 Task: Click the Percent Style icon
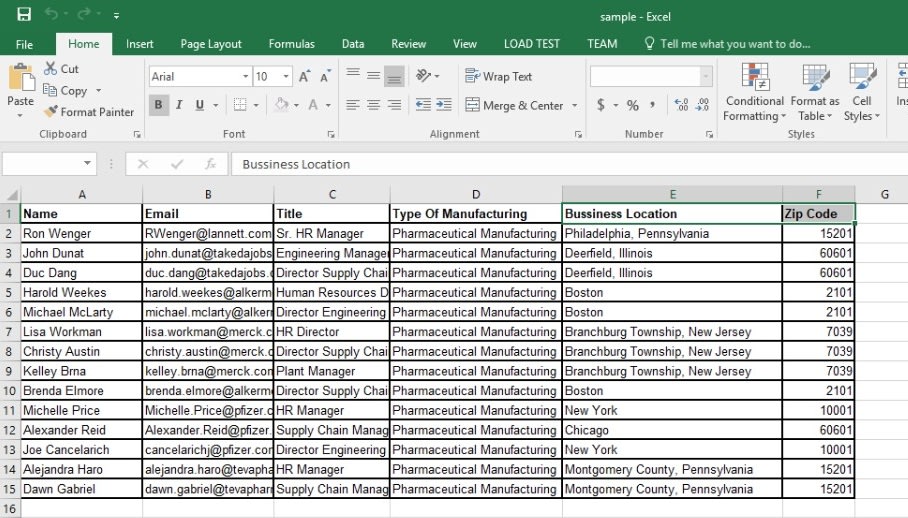pyautogui.click(x=632, y=105)
